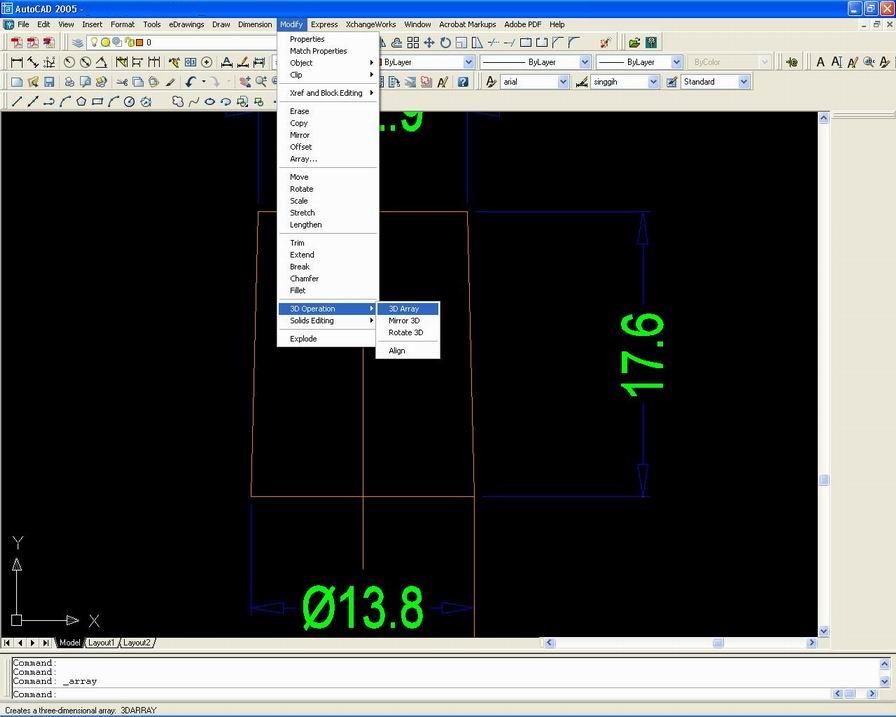
Task: Toggle the layer lock padlock icon
Action: 130,42
